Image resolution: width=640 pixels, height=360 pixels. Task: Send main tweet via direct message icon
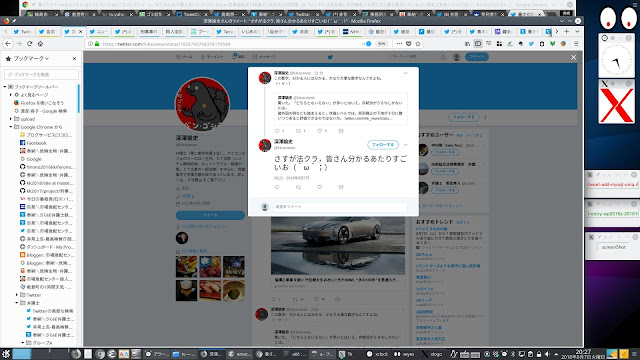[341, 187]
